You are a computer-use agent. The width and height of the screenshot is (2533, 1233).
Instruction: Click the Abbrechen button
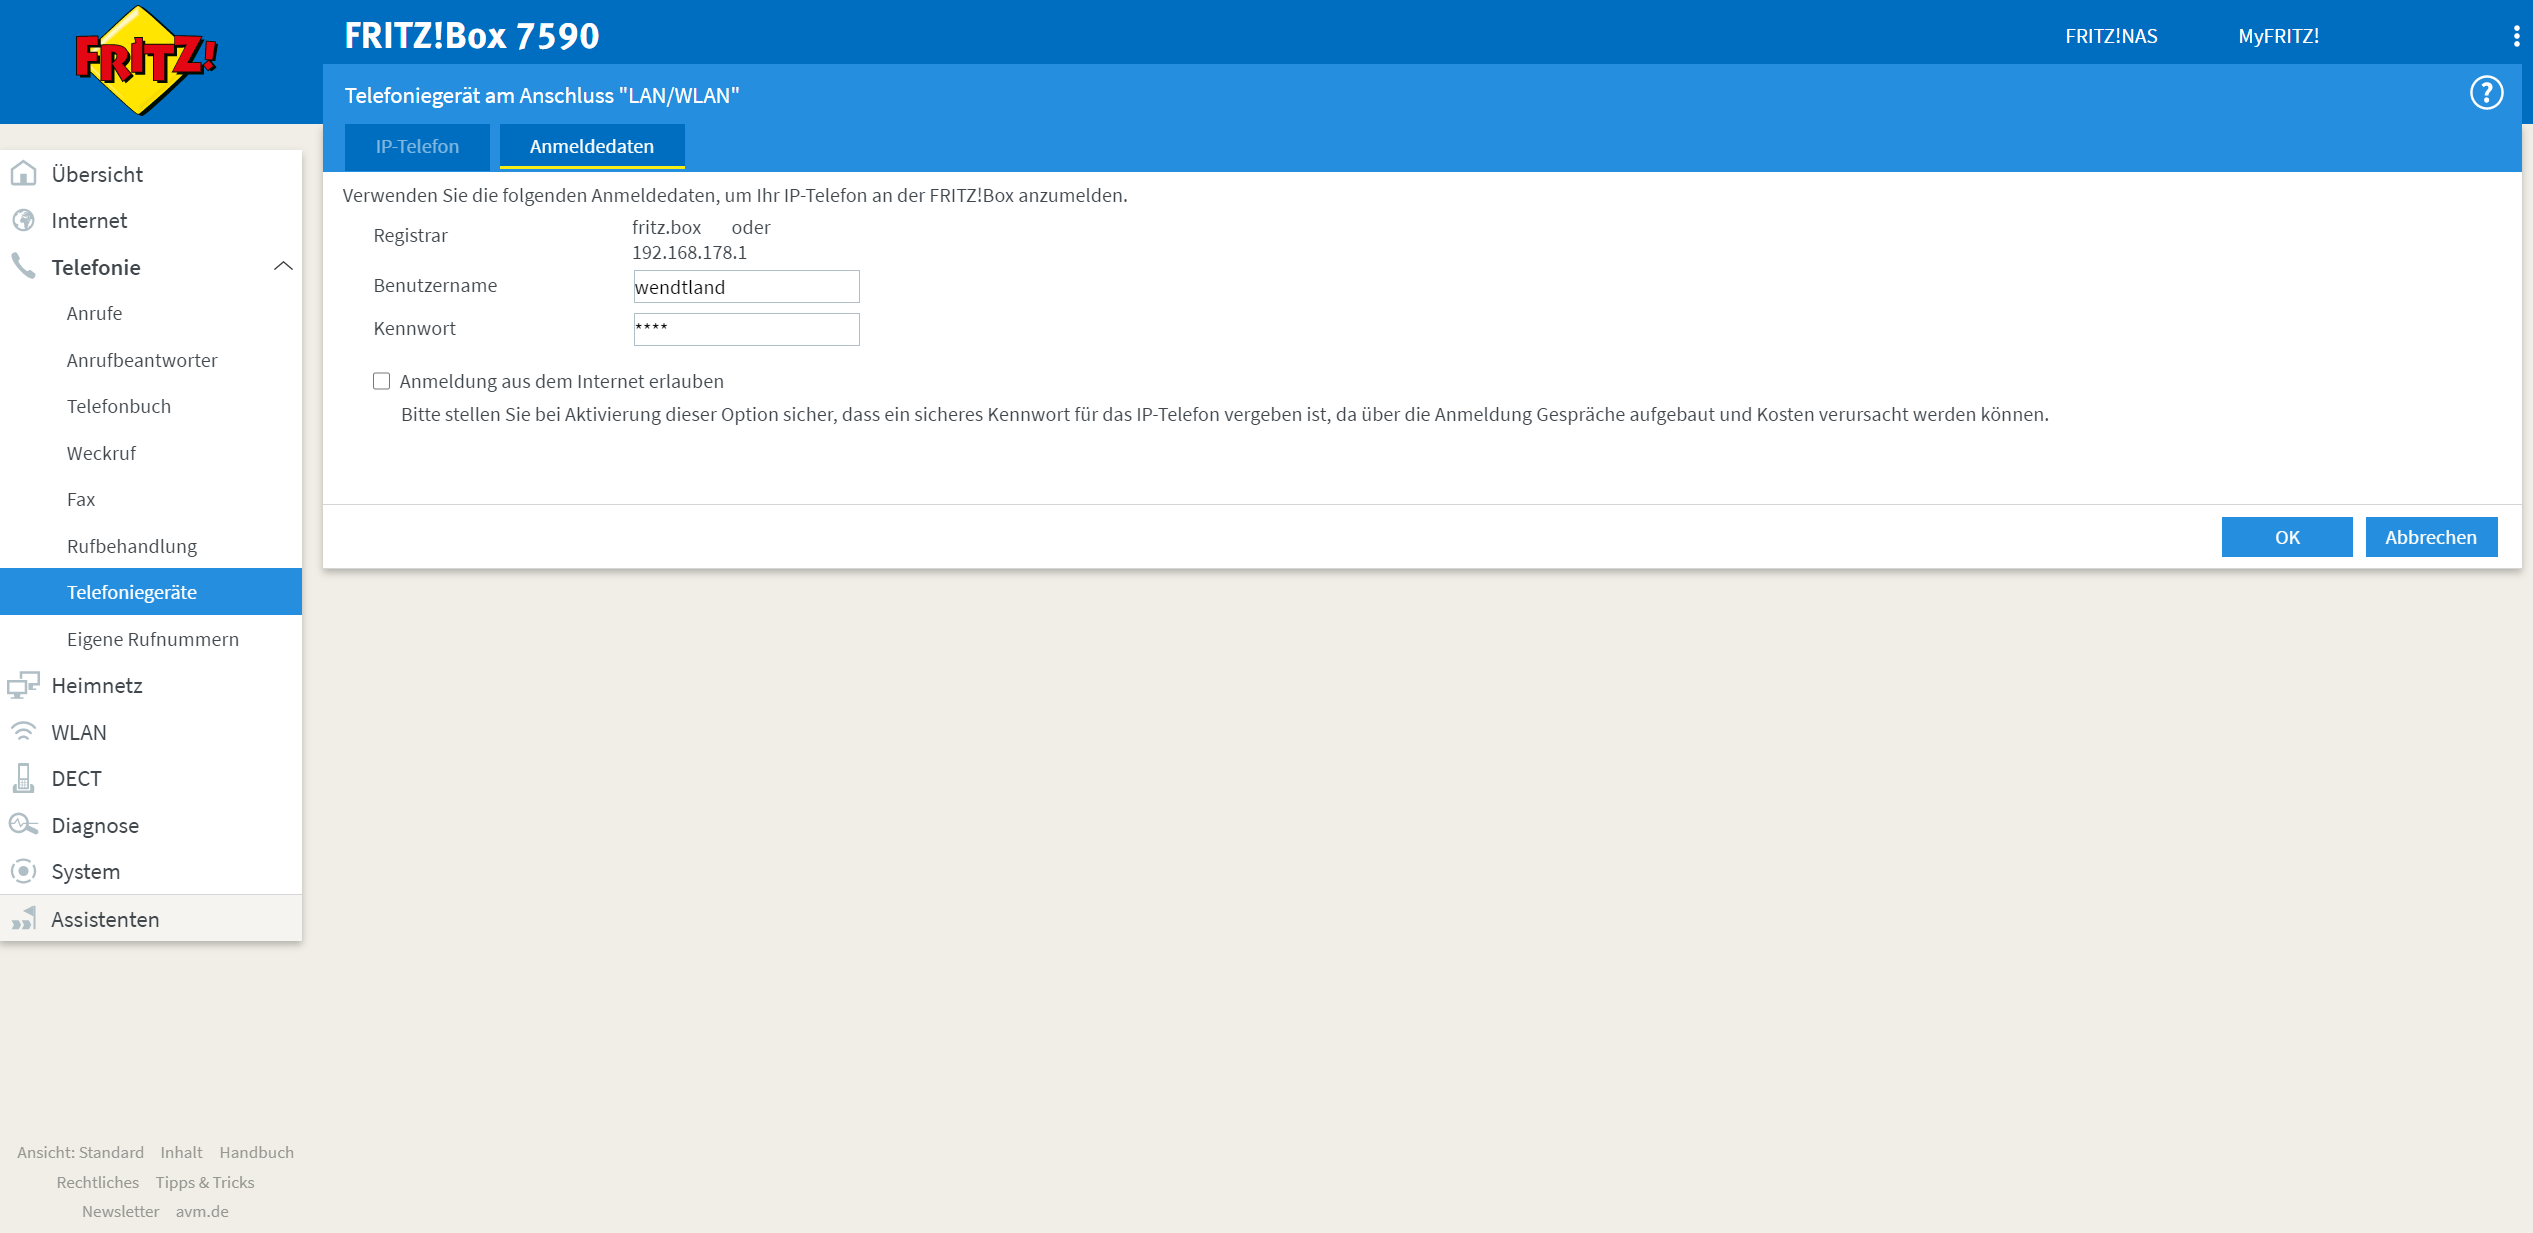tap(2430, 537)
